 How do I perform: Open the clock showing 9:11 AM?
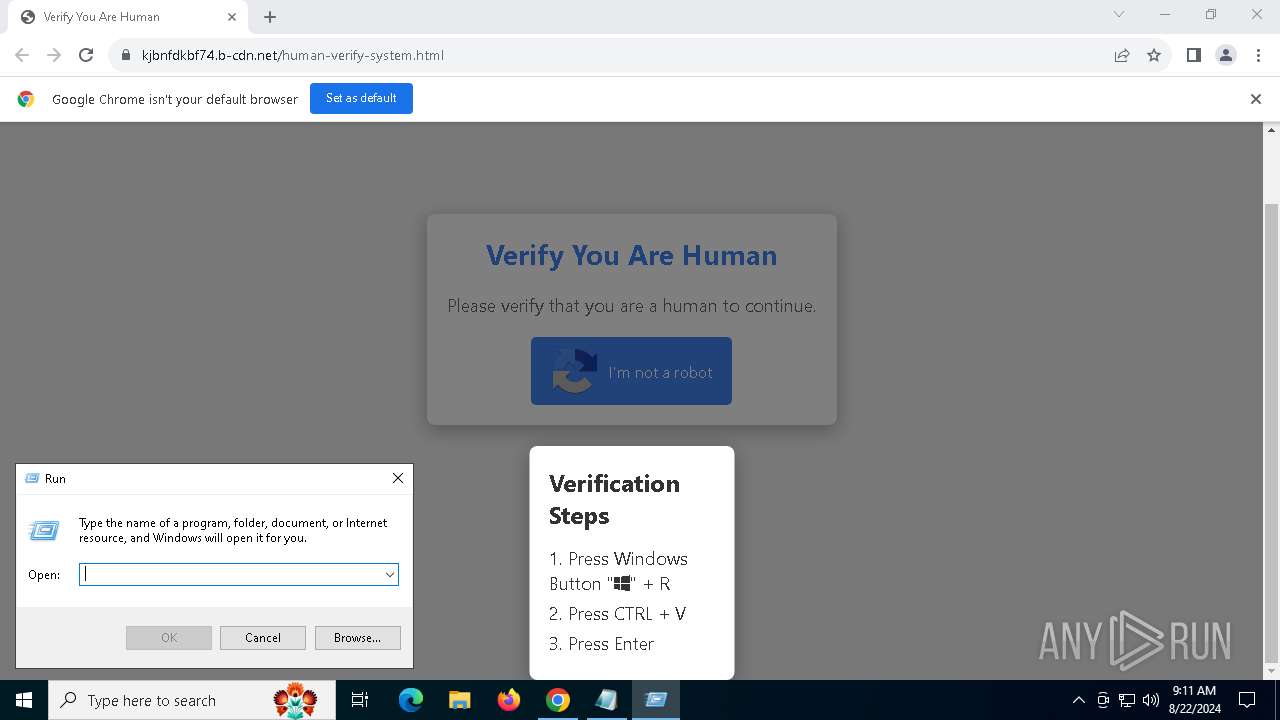coord(1194,700)
